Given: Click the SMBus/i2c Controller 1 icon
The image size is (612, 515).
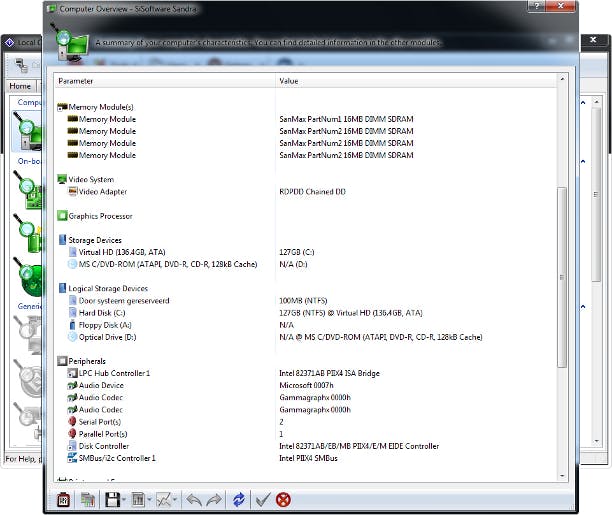Looking at the screenshot, I should point(72,458).
